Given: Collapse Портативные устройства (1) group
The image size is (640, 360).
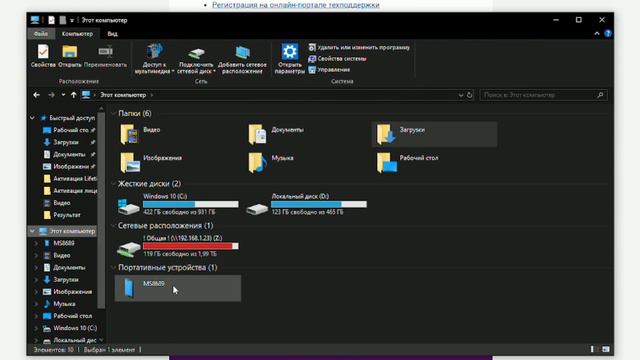Looking at the screenshot, I should pos(113,267).
